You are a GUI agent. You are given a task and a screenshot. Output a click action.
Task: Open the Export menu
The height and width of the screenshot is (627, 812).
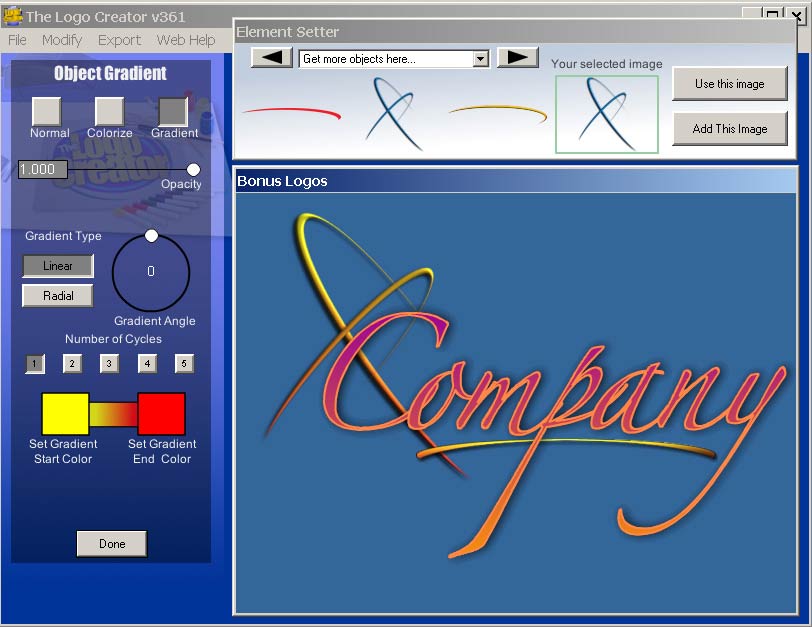[119, 40]
